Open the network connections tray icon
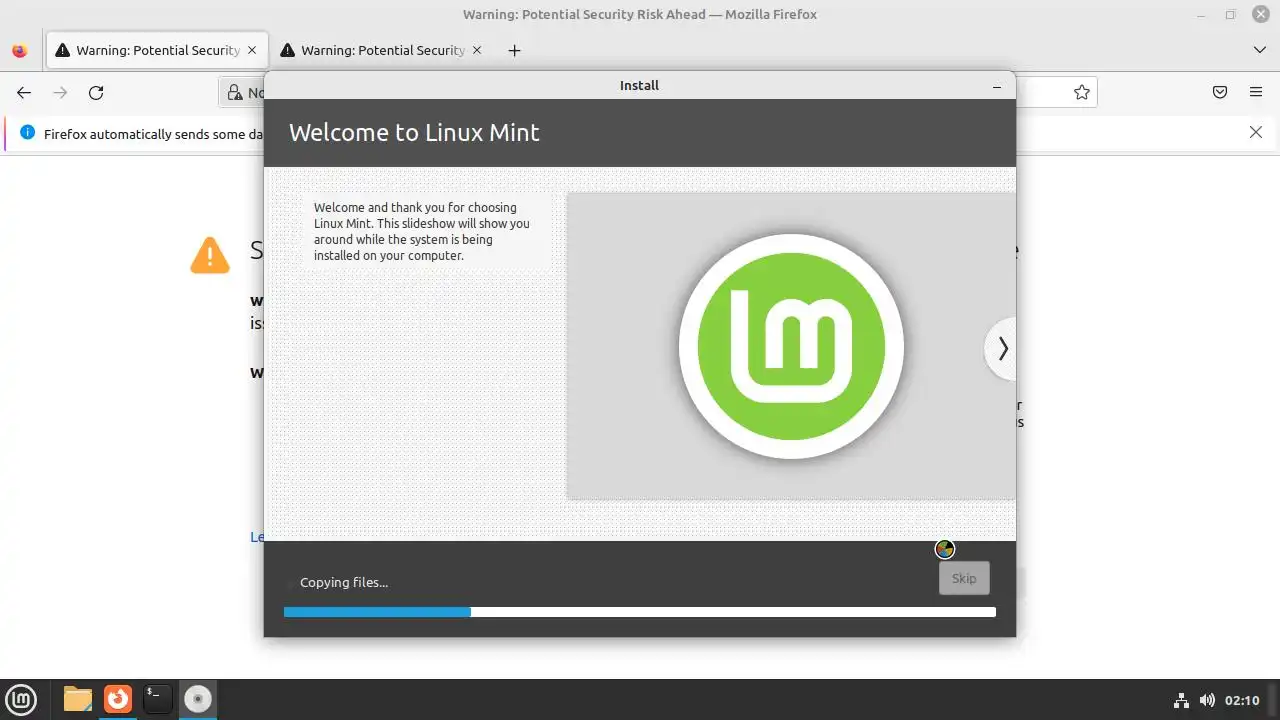Viewport: 1280px width, 720px height. tap(1181, 700)
